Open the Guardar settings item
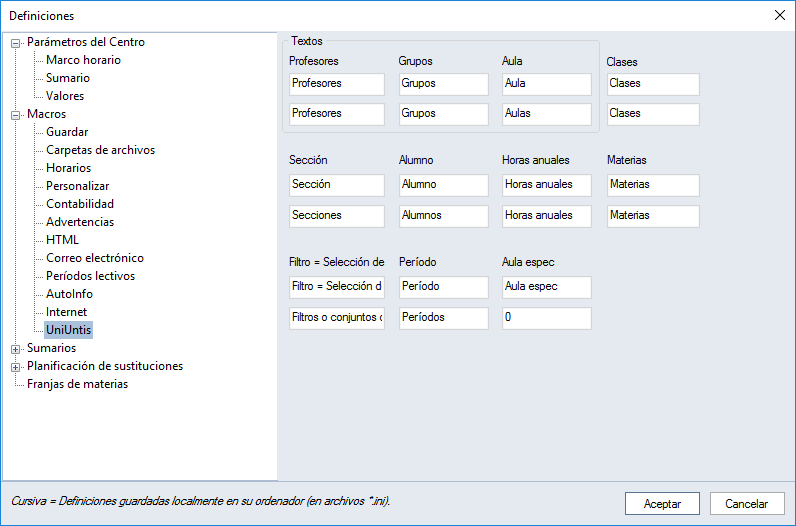 (67, 132)
